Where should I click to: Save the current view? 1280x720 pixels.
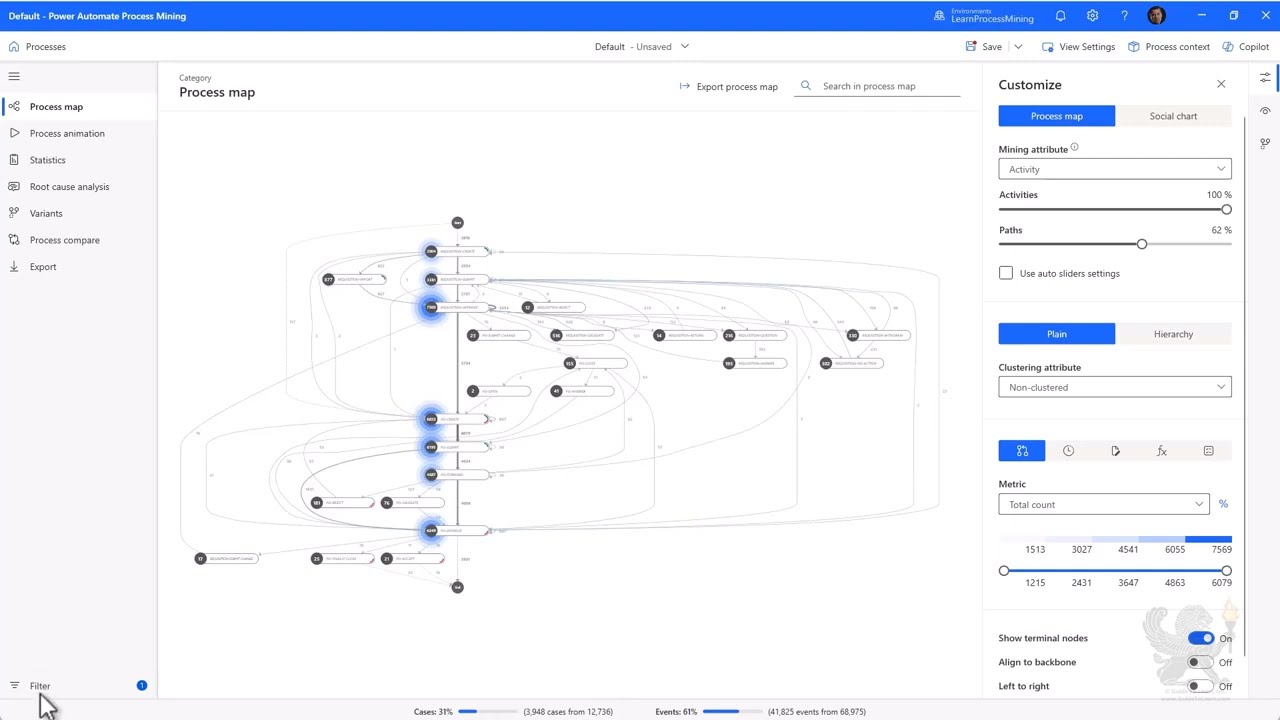(x=984, y=47)
